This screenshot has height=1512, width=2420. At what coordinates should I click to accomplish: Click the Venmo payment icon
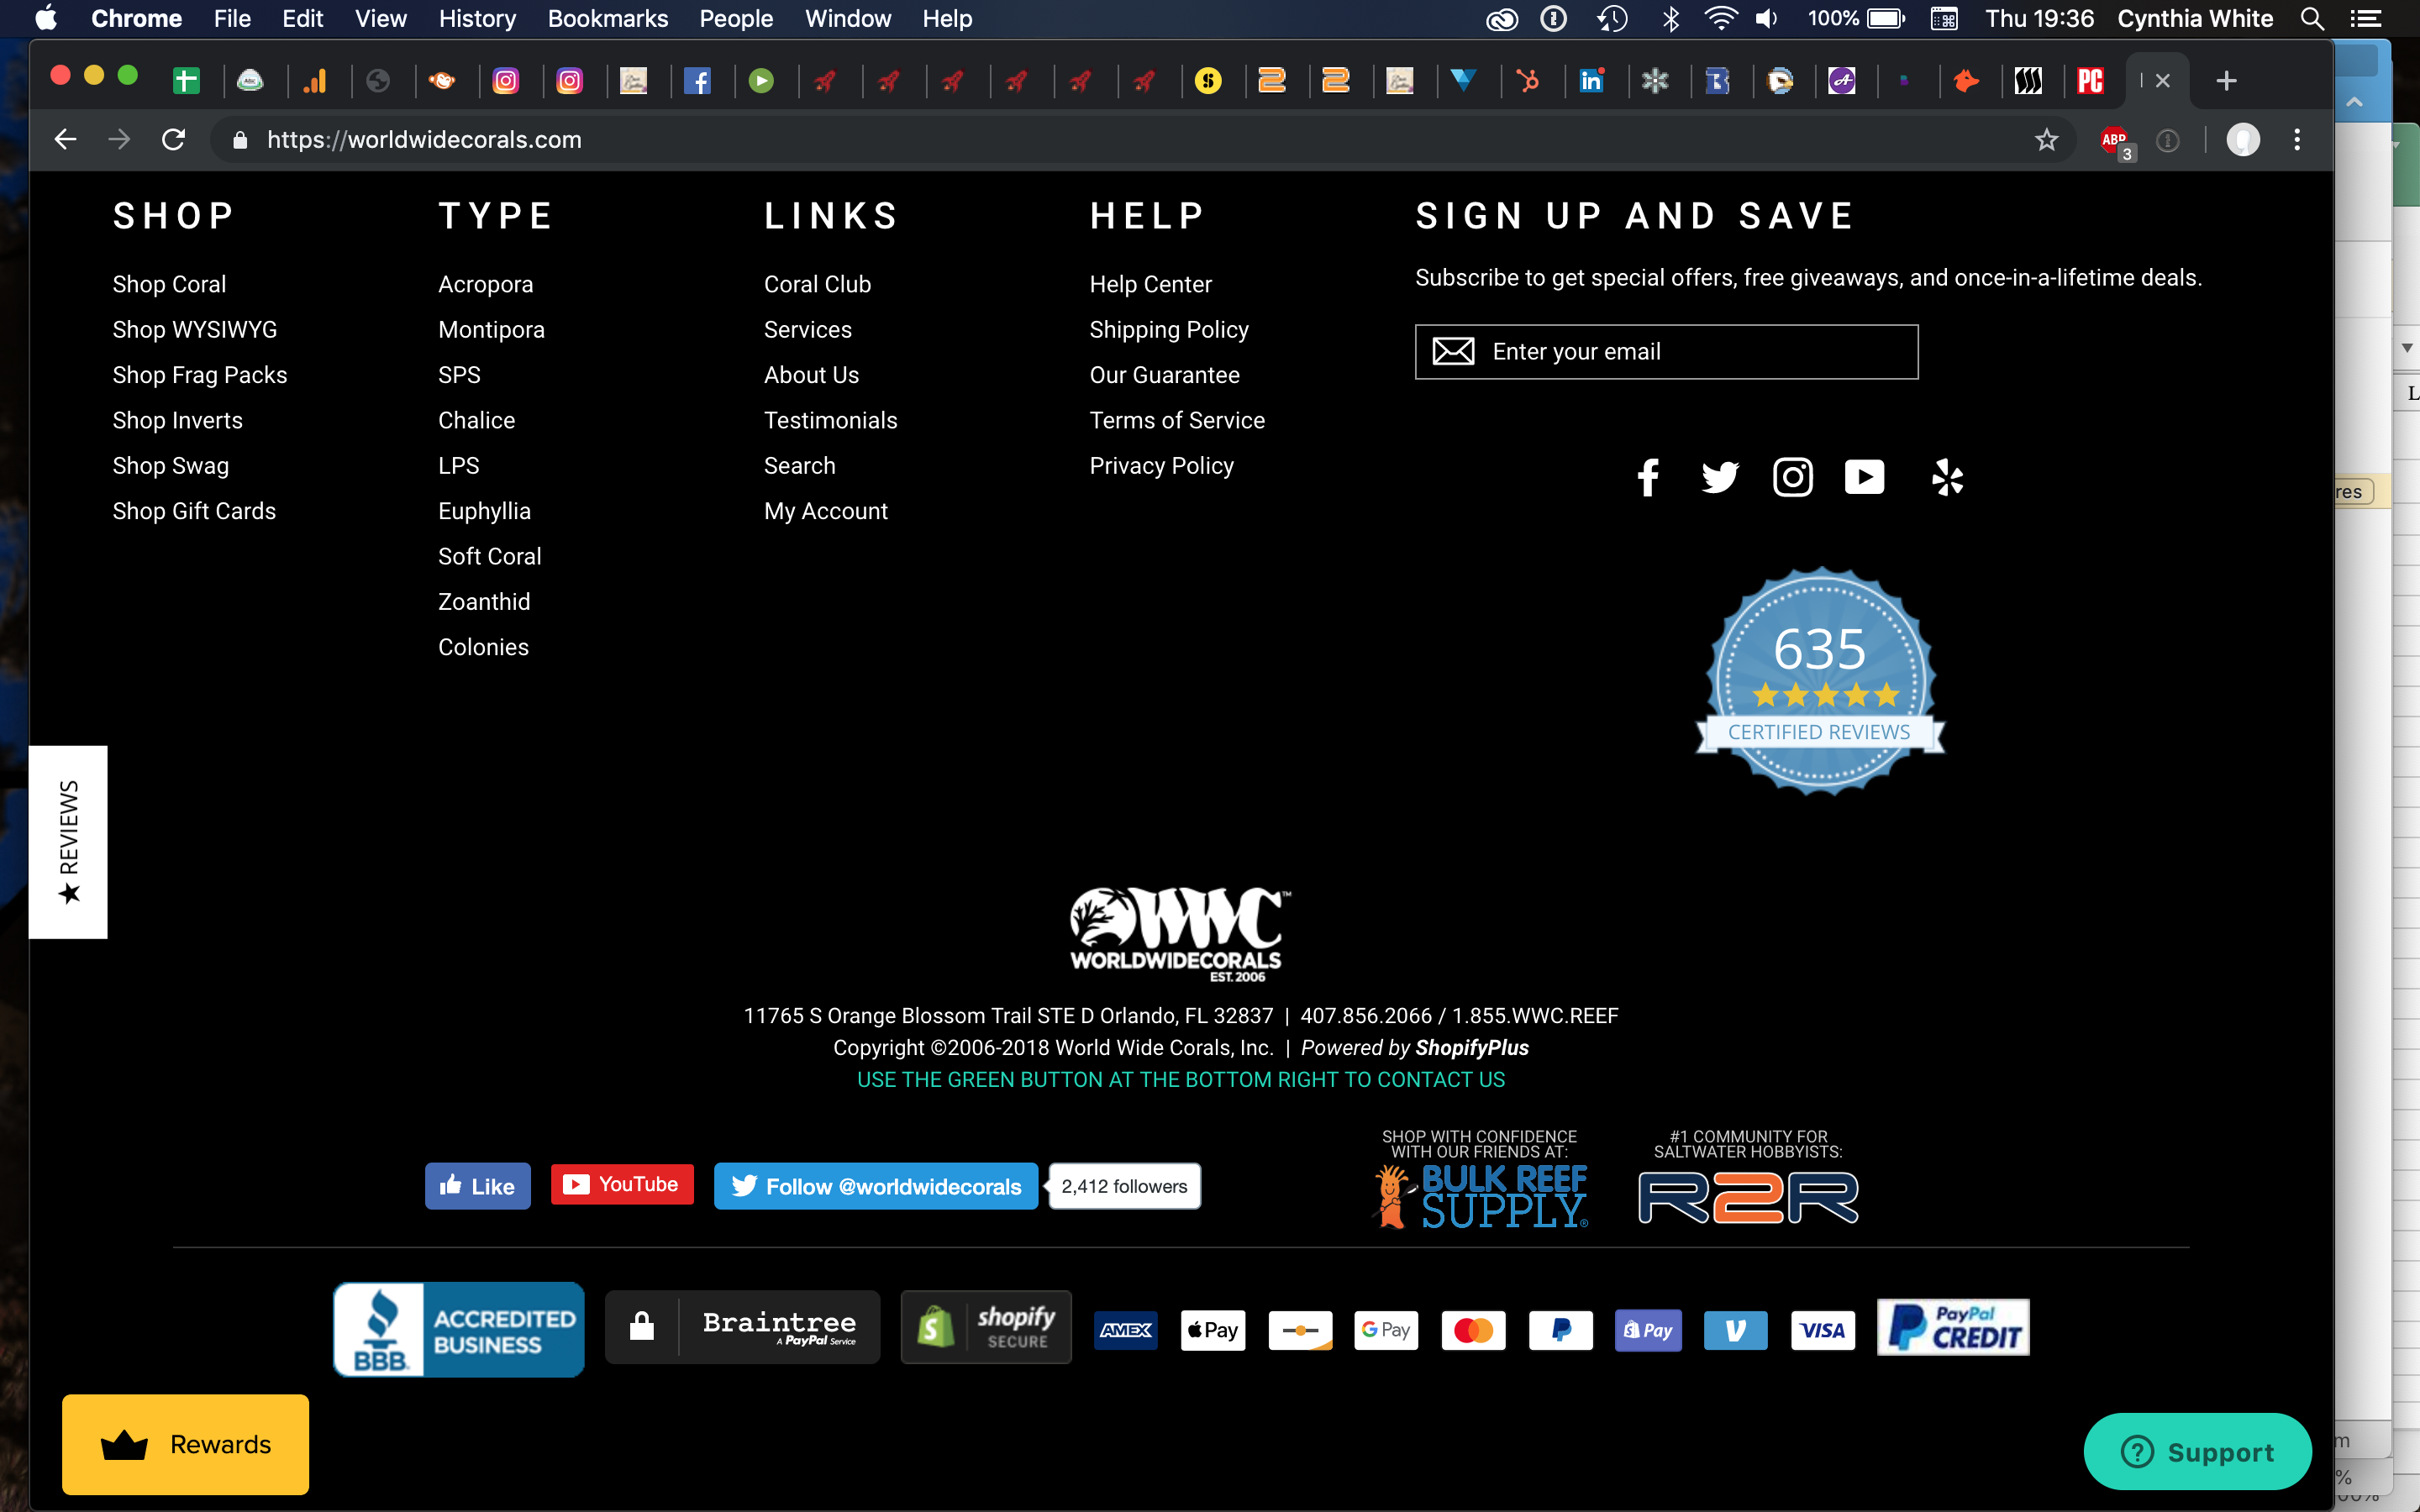click(x=1735, y=1330)
